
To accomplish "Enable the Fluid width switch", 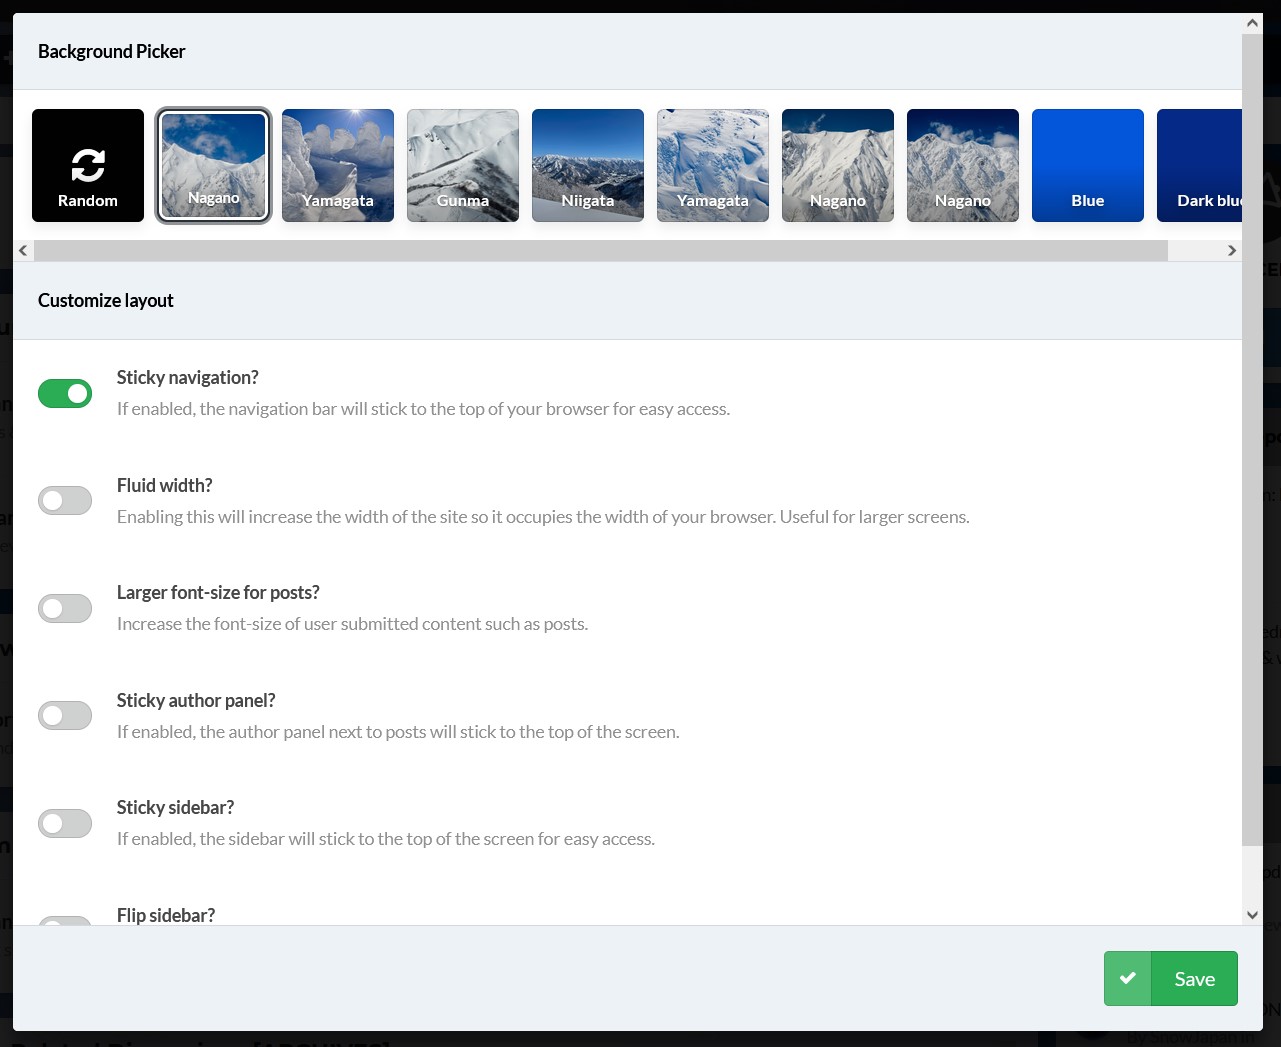I will 65,500.
